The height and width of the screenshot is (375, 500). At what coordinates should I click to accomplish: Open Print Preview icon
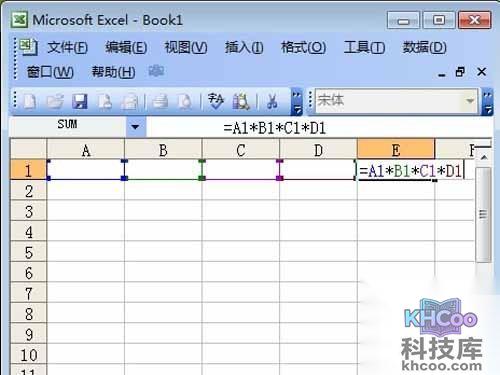185,101
